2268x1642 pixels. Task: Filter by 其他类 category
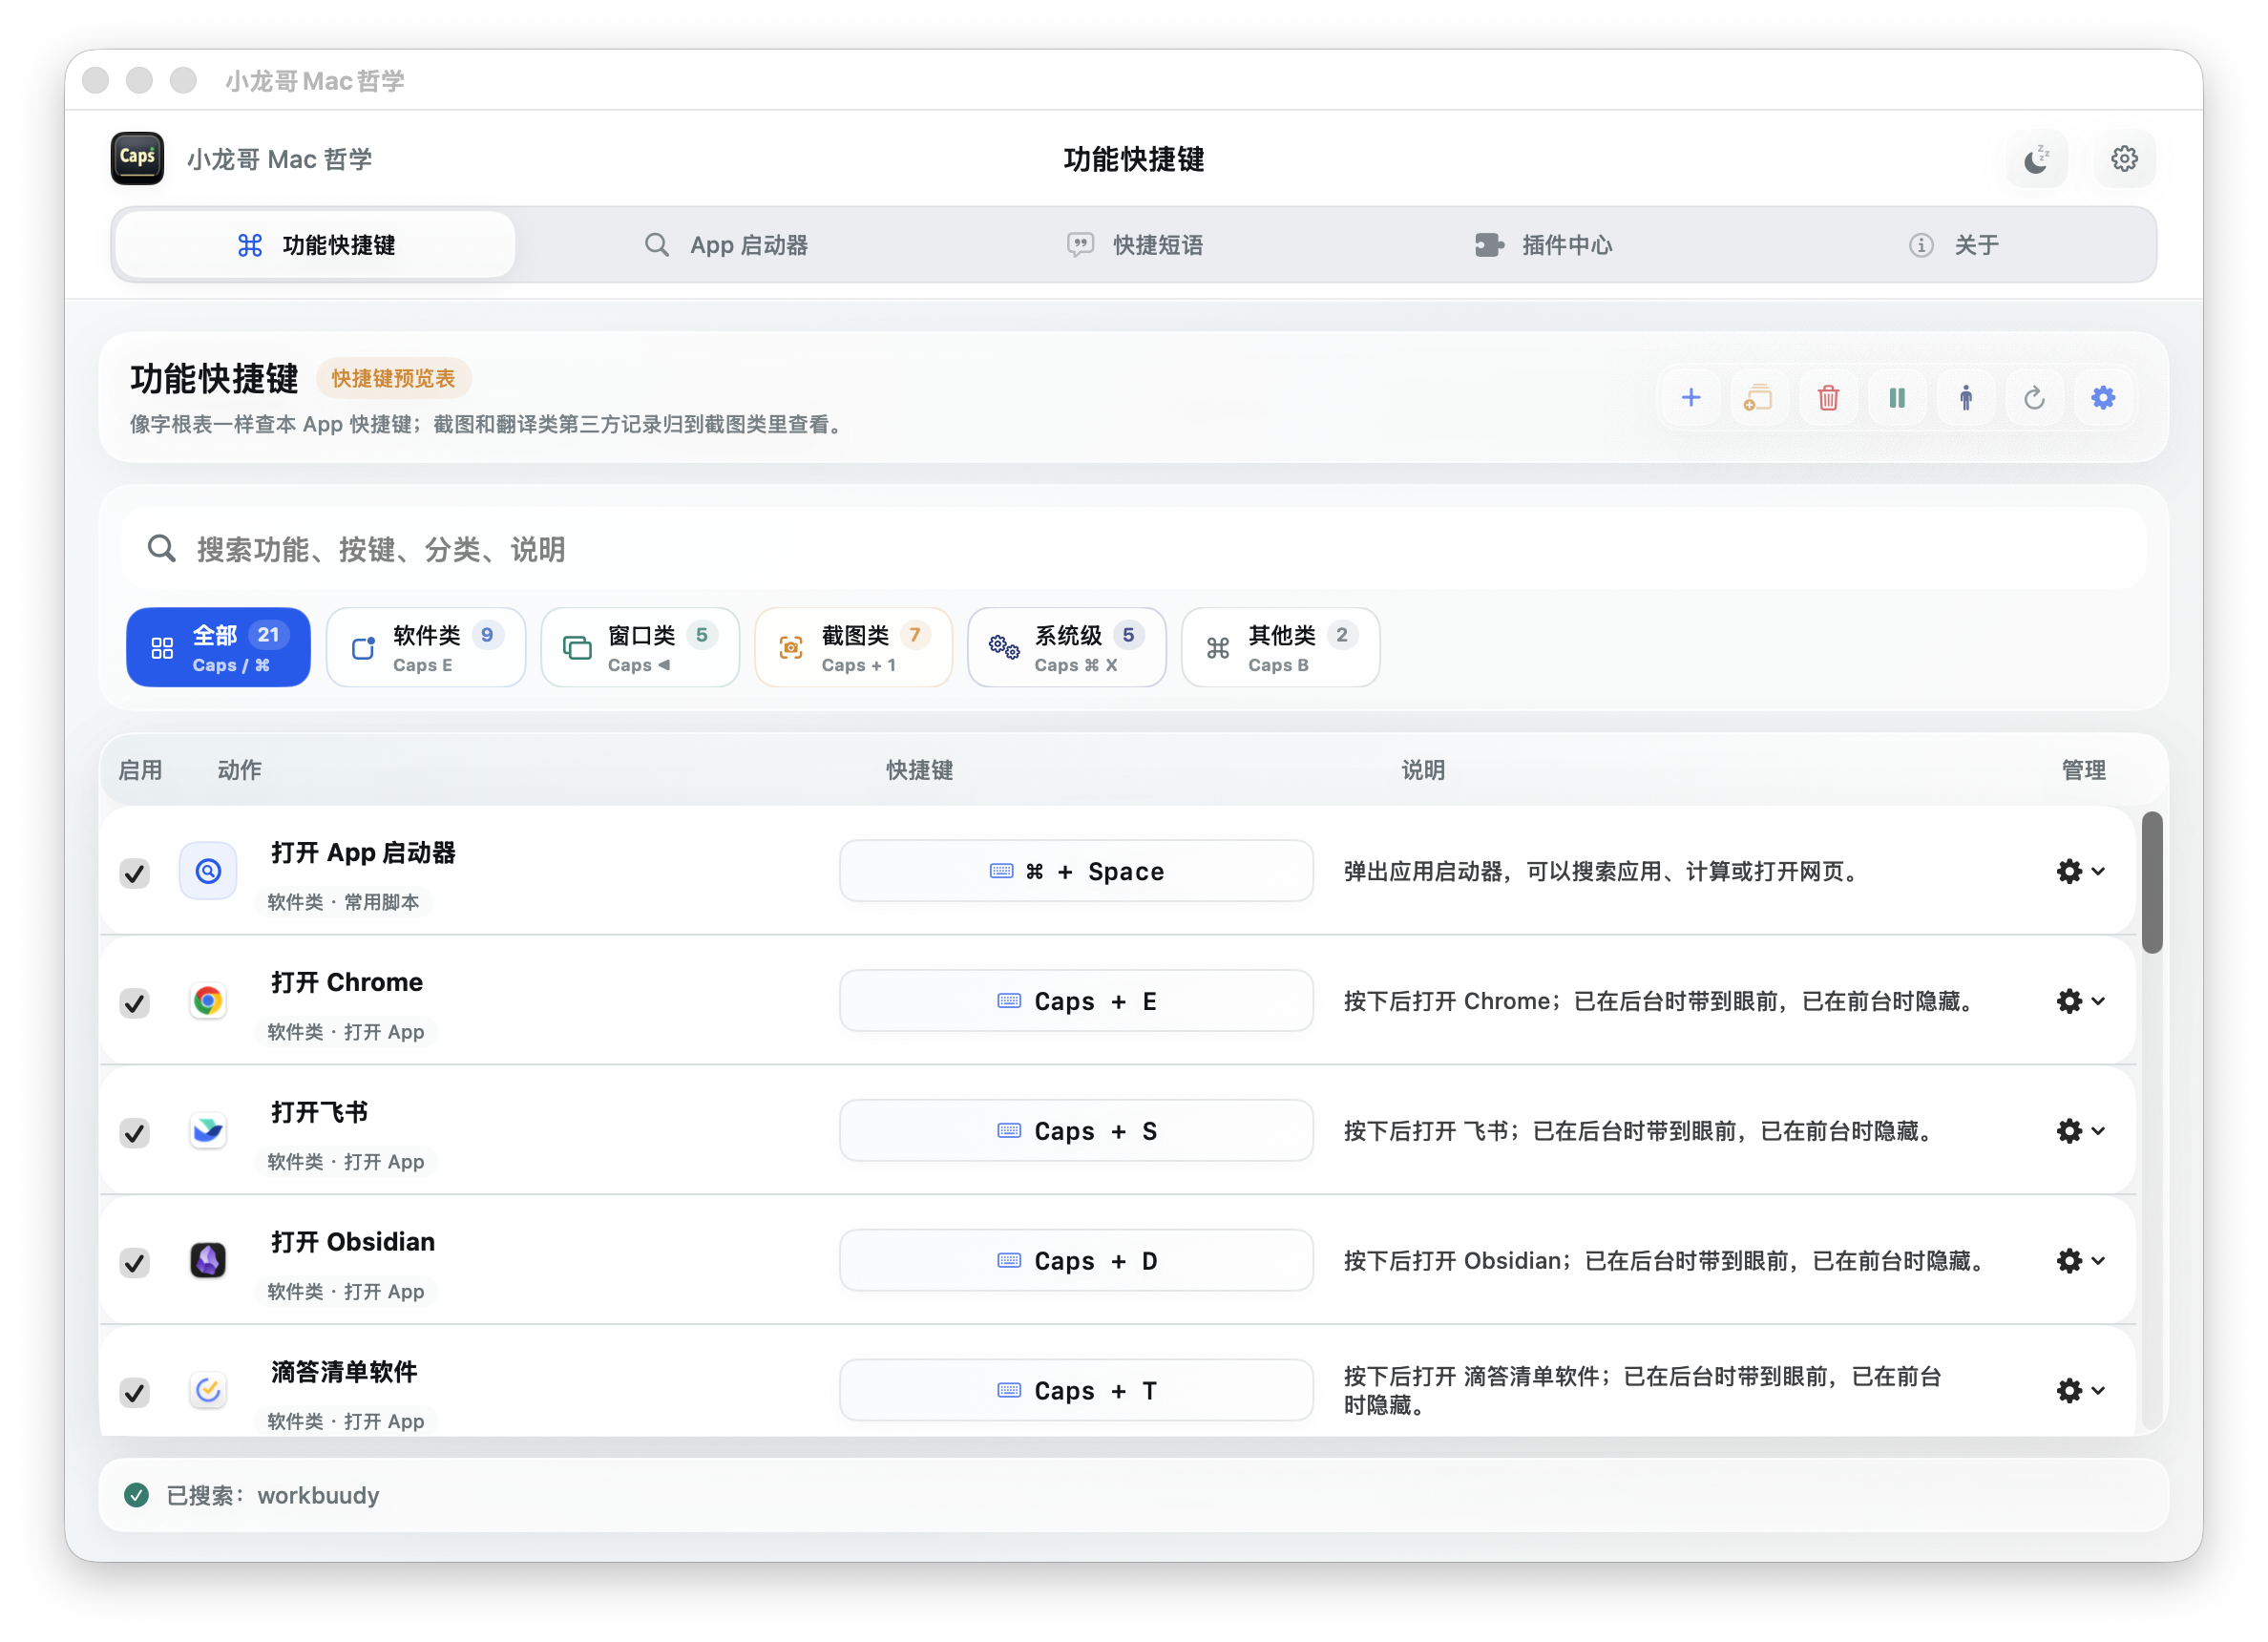click(x=1281, y=648)
